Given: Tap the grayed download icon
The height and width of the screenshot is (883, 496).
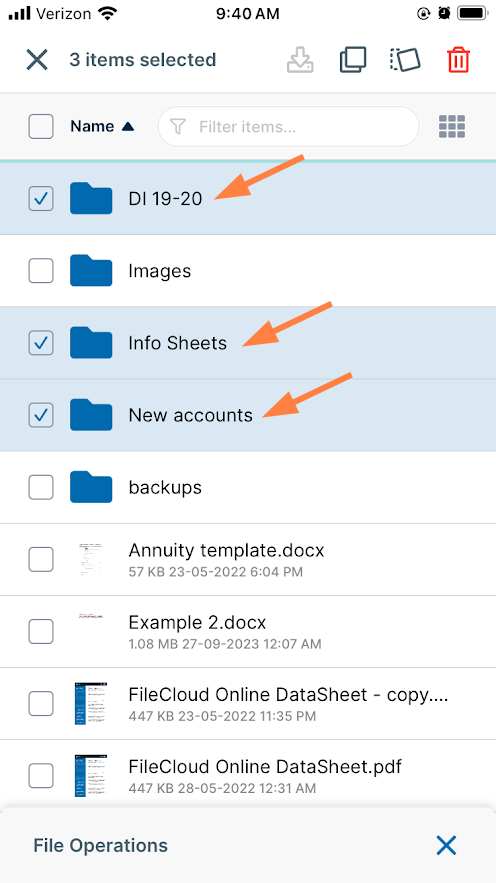Looking at the screenshot, I should coord(300,60).
